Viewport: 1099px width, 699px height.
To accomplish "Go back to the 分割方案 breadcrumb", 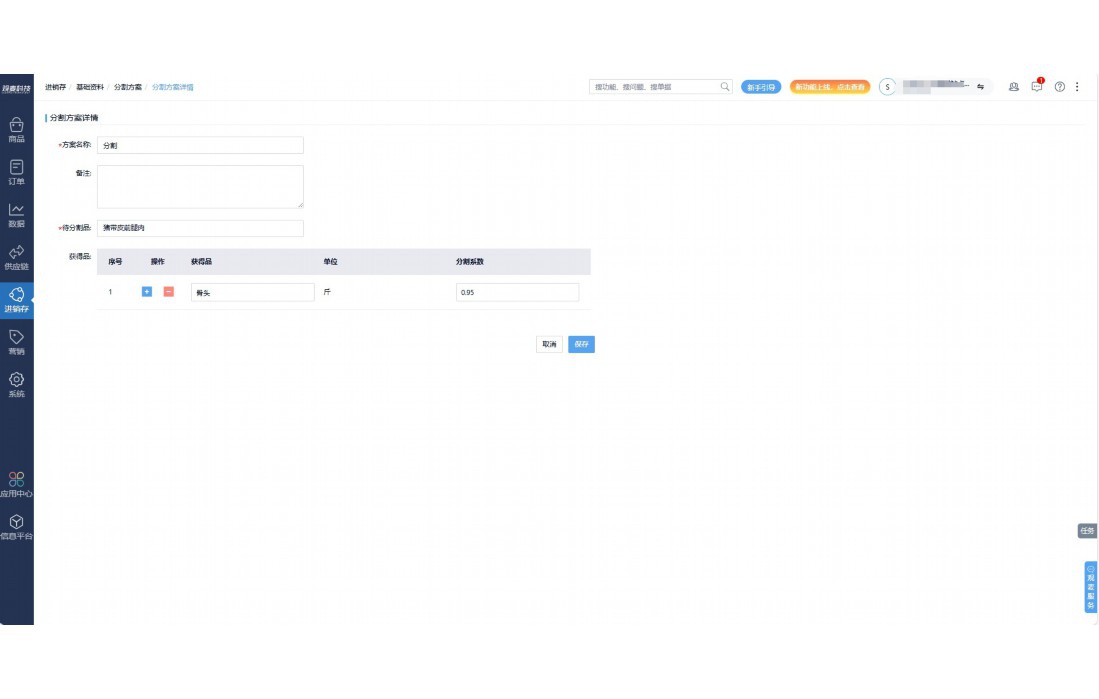I will tap(127, 87).
